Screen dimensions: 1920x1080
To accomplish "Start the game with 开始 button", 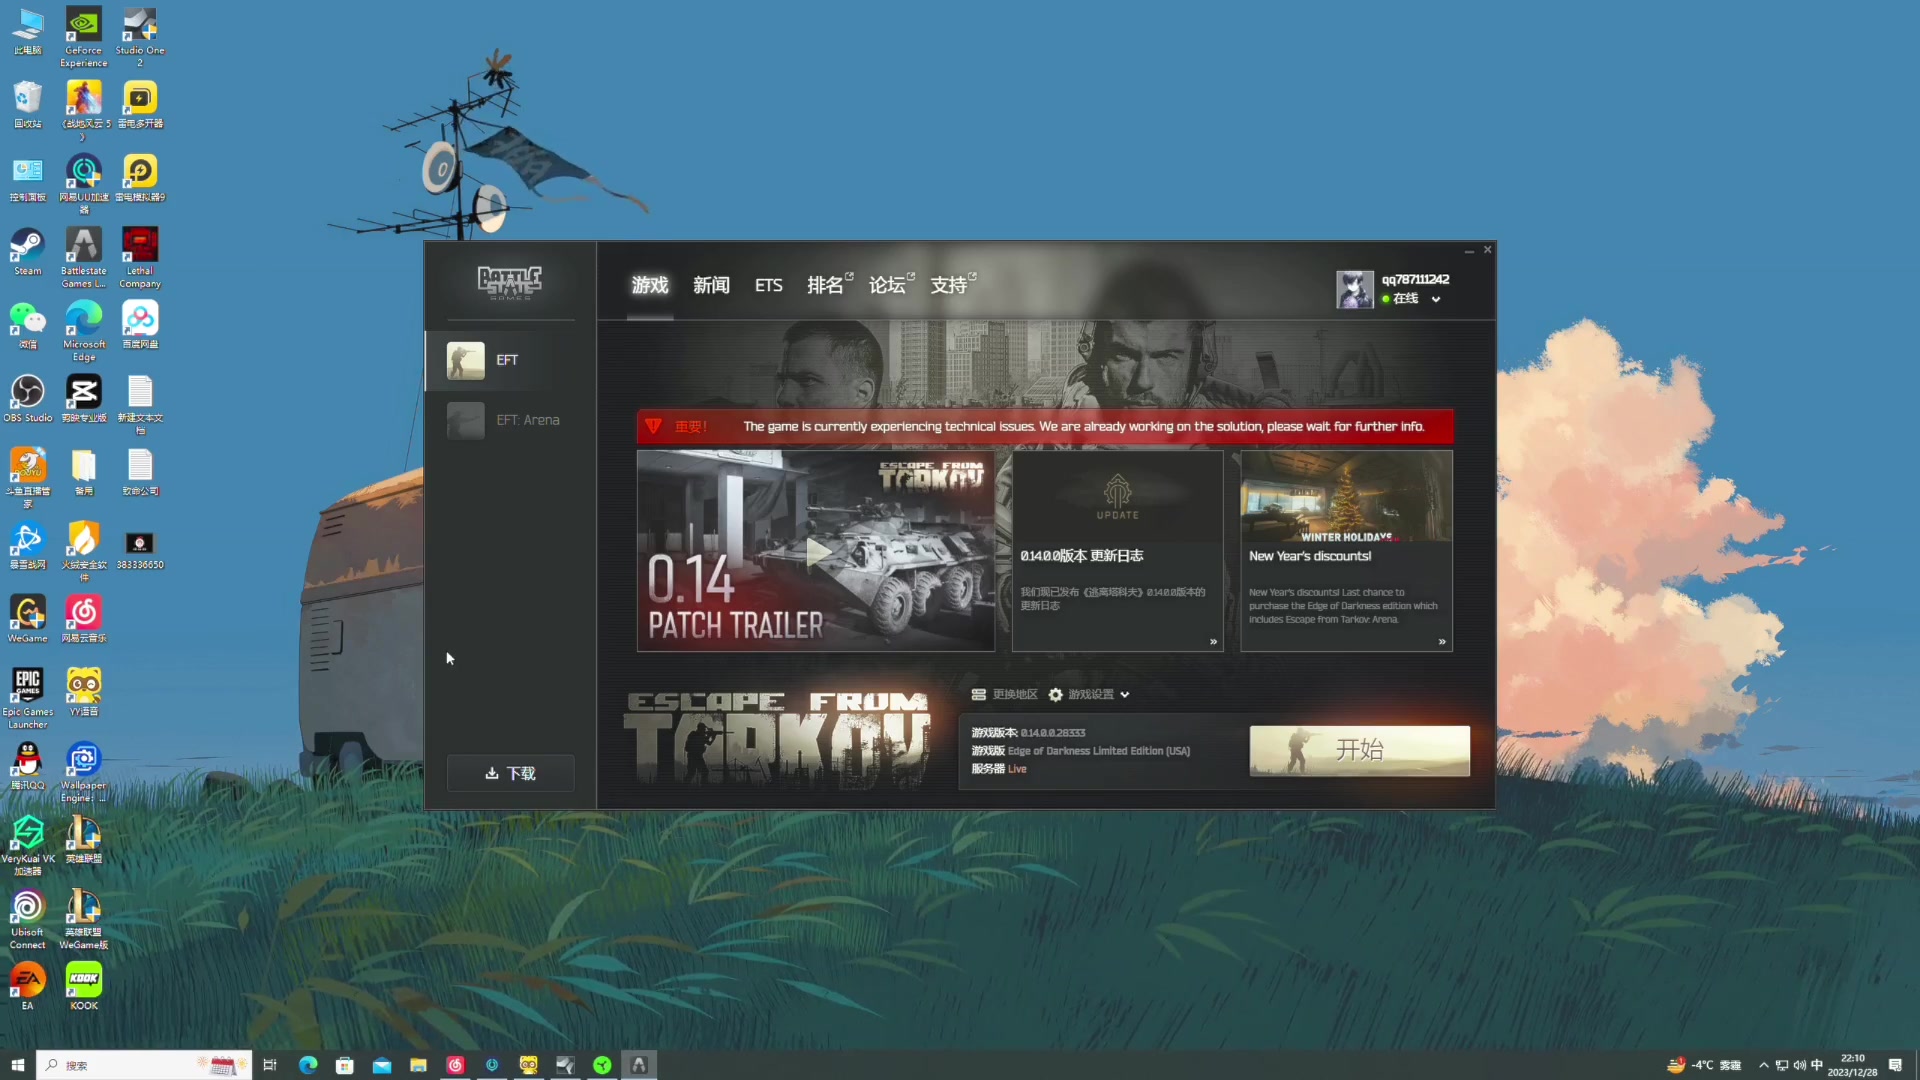I will 1359,750.
